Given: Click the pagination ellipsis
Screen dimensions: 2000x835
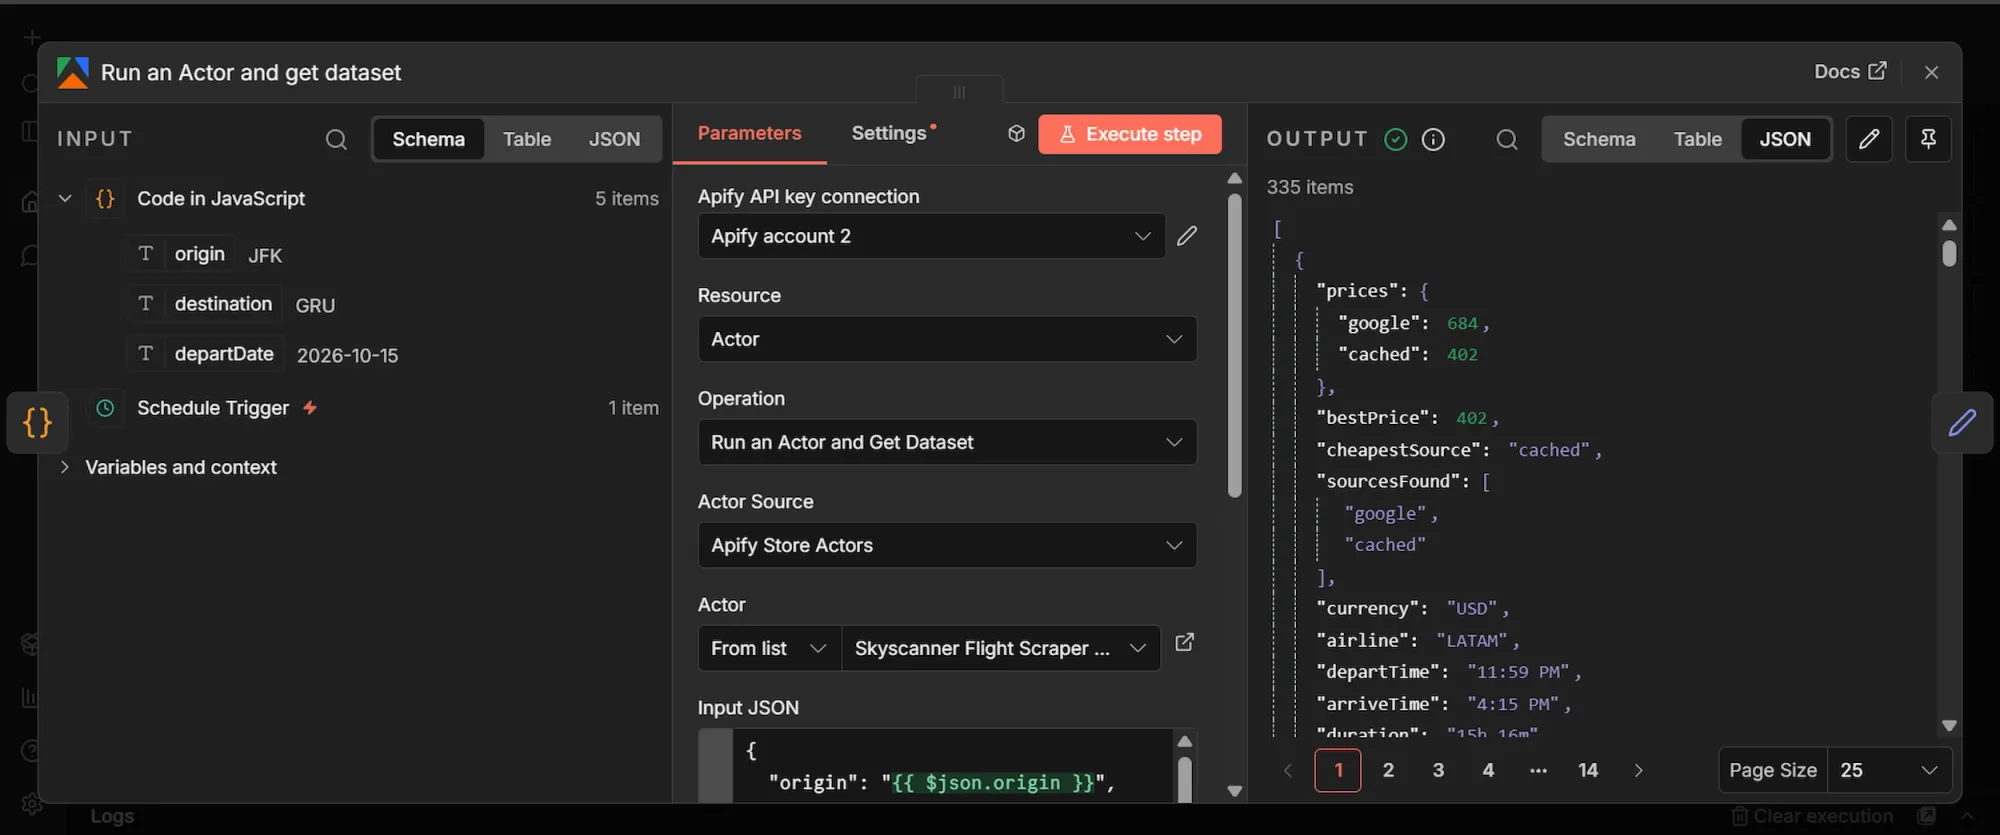Looking at the screenshot, I should point(1538,770).
